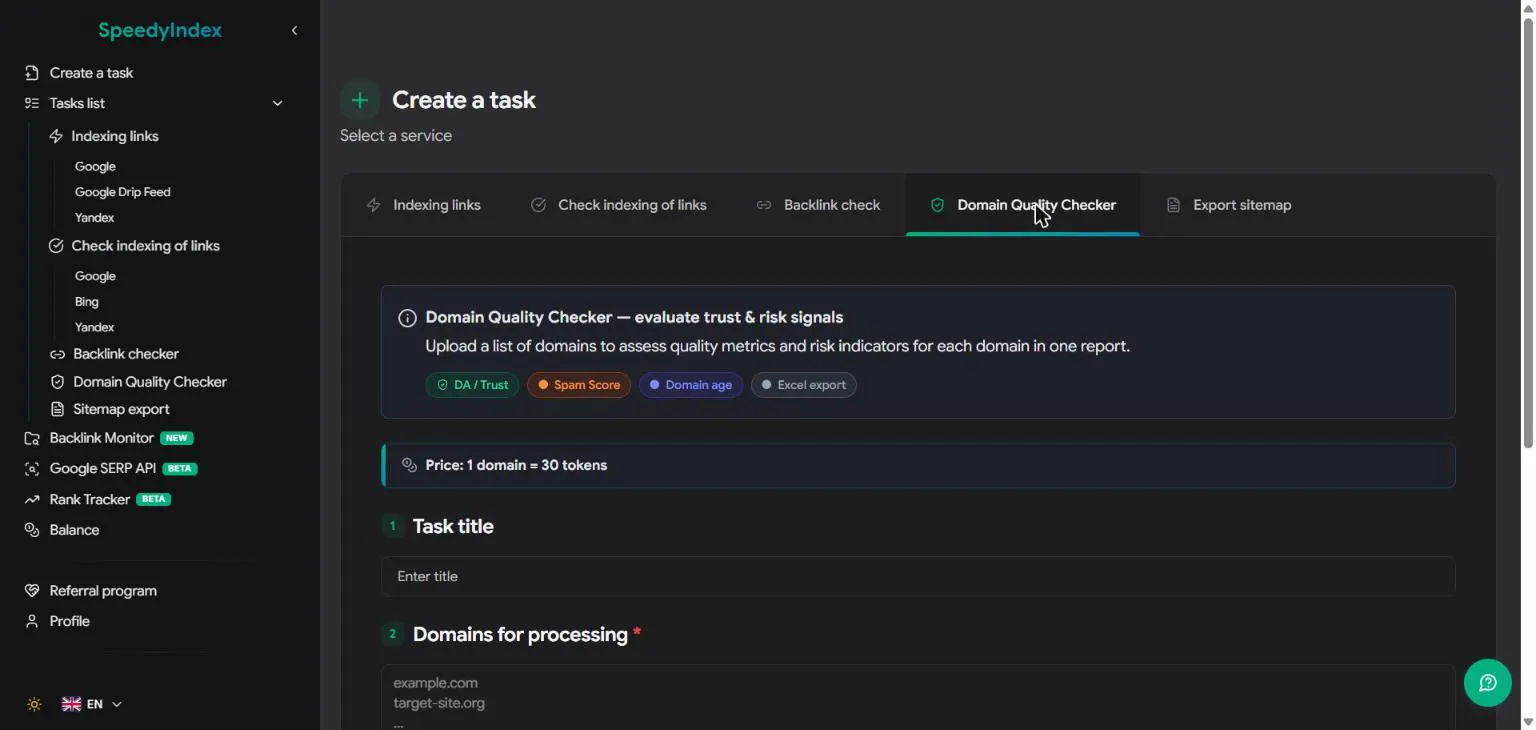Click the info icon in Domain Quality Checker banner
This screenshot has height=730, width=1536.
click(x=407, y=318)
